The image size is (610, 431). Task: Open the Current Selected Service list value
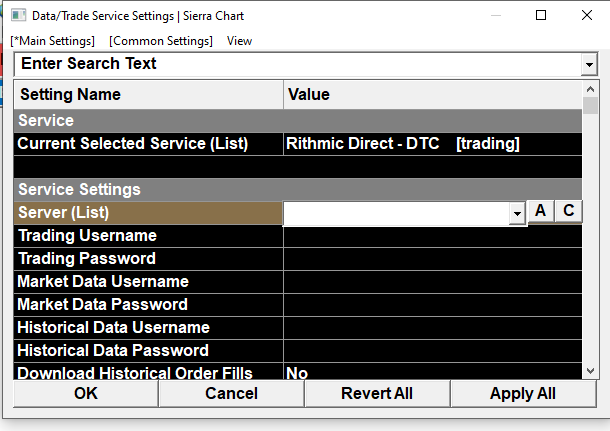tap(430, 144)
